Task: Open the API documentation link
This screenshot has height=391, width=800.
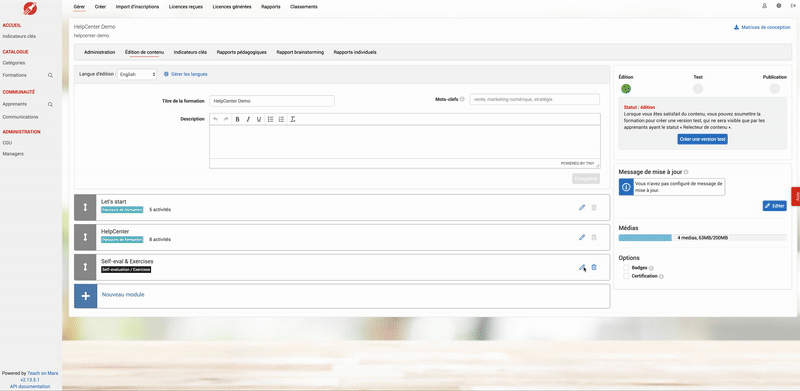Action: (x=30, y=386)
